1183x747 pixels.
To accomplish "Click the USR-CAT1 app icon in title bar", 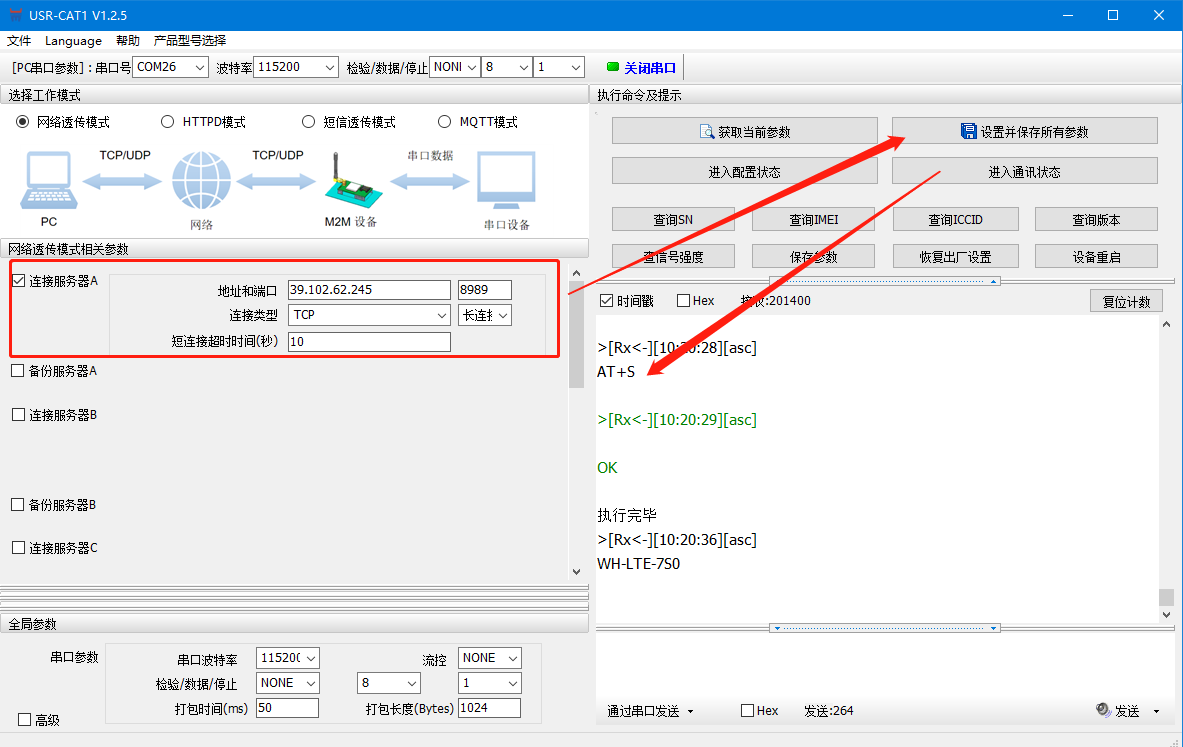I will (x=14, y=15).
